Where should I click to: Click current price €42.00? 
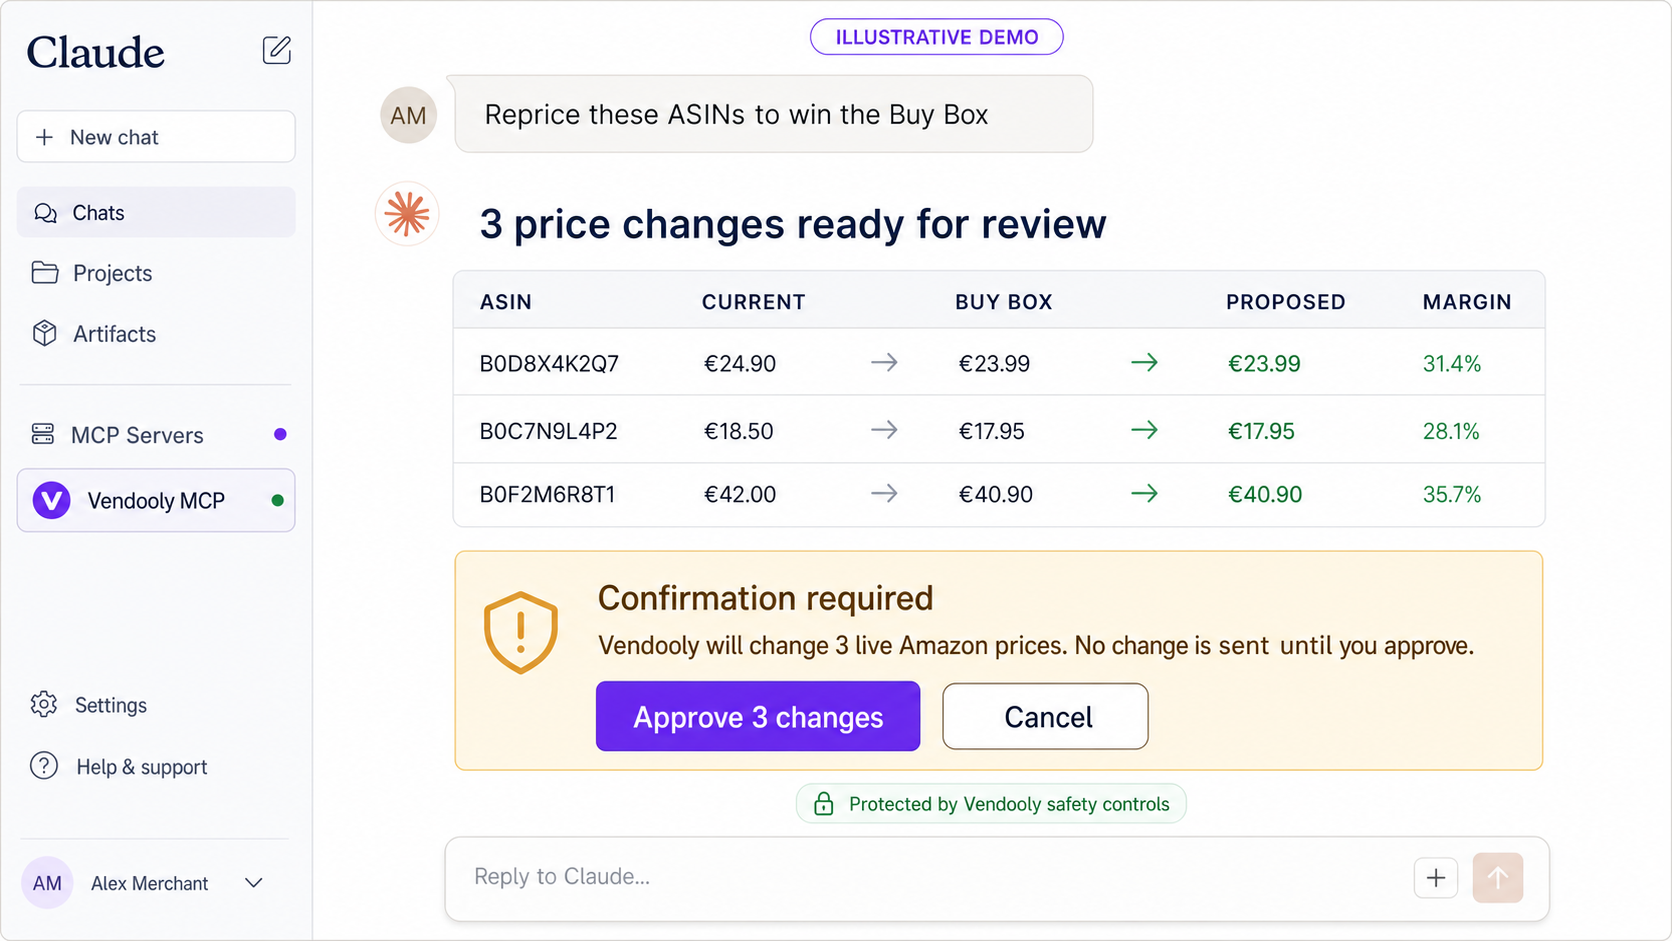(x=740, y=494)
